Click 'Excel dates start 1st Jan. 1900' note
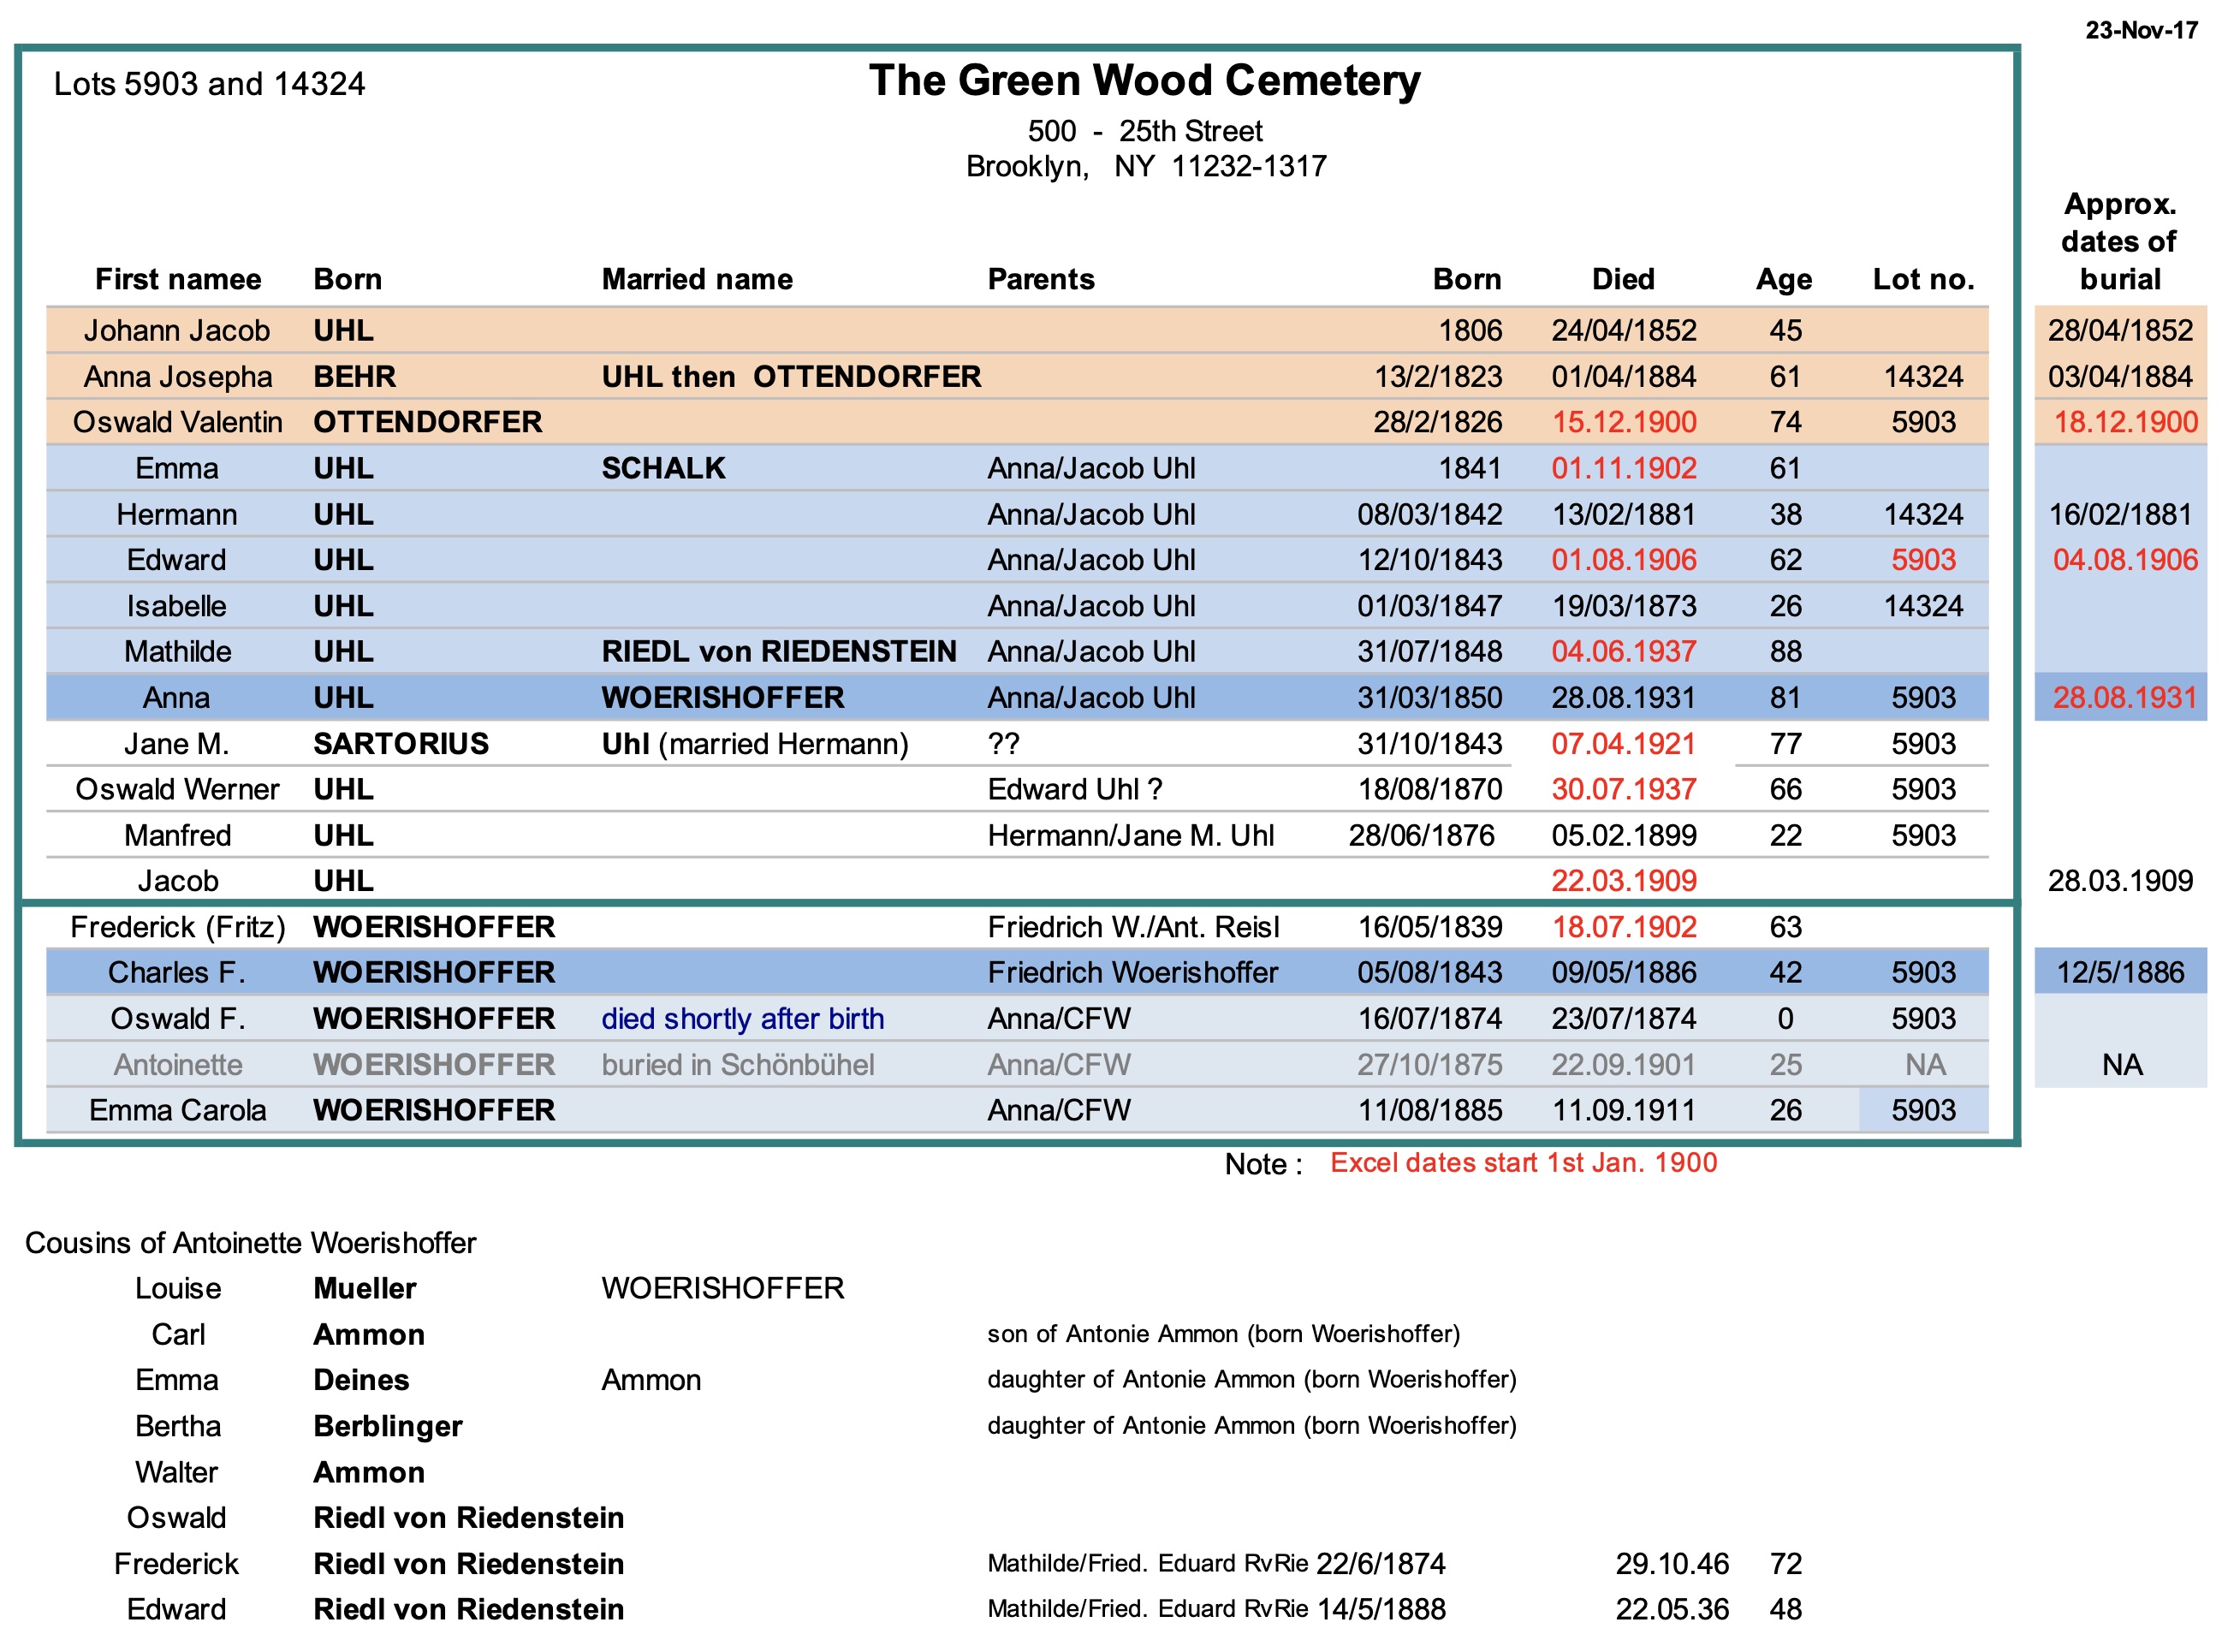 pyautogui.click(x=1523, y=1162)
